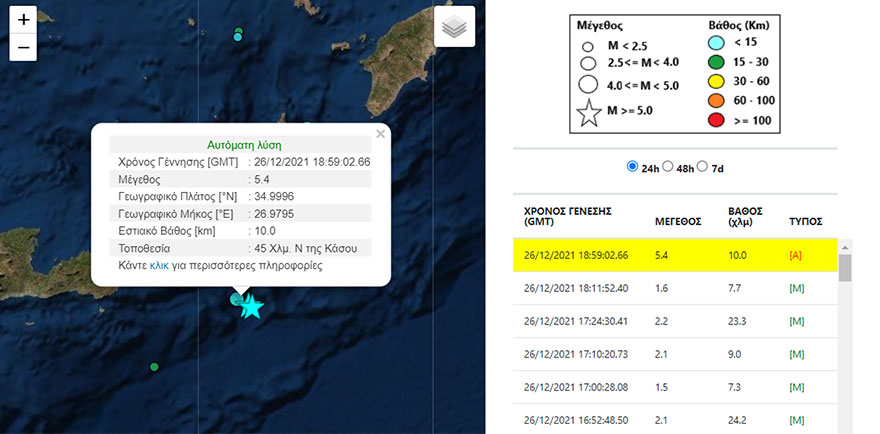Zoom out on the map
The height and width of the screenshot is (434, 880).
[x=24, y=47]
